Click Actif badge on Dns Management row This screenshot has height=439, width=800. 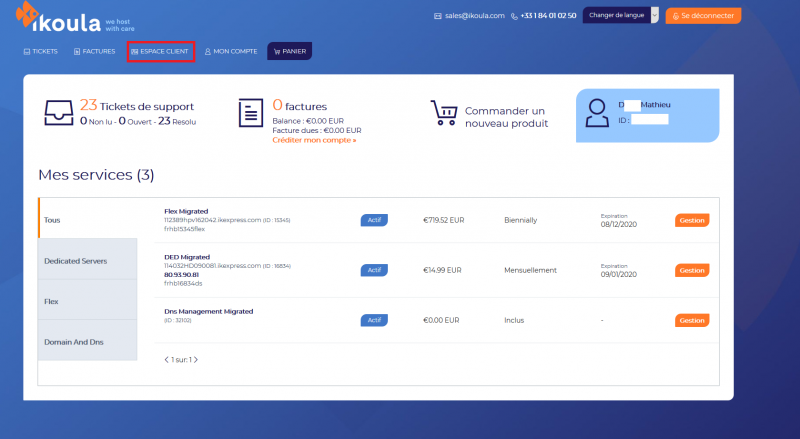click(x=374, y=320)
